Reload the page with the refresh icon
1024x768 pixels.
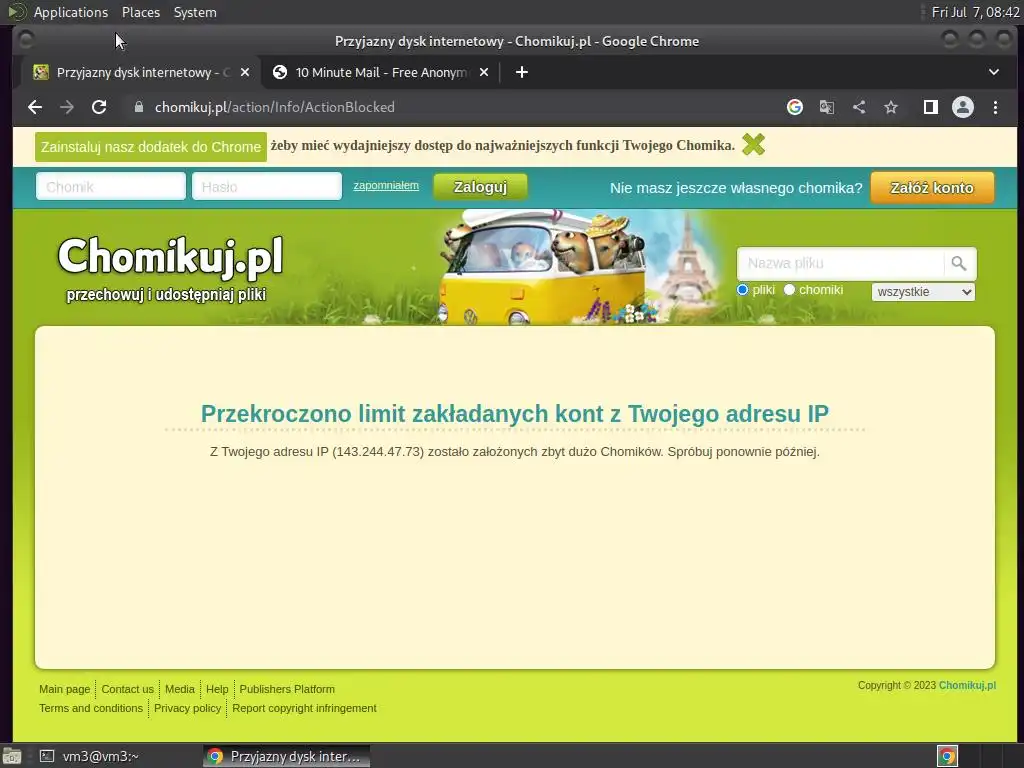99,107
